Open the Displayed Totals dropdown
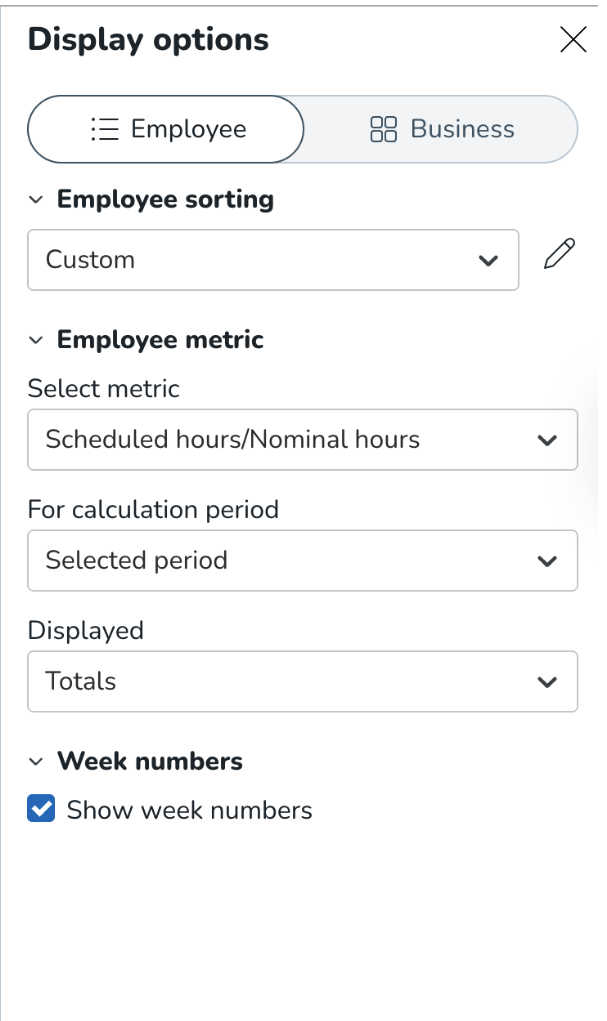Image resolution: width=607 pixels, height=1021 pixels. click(290, 682)
